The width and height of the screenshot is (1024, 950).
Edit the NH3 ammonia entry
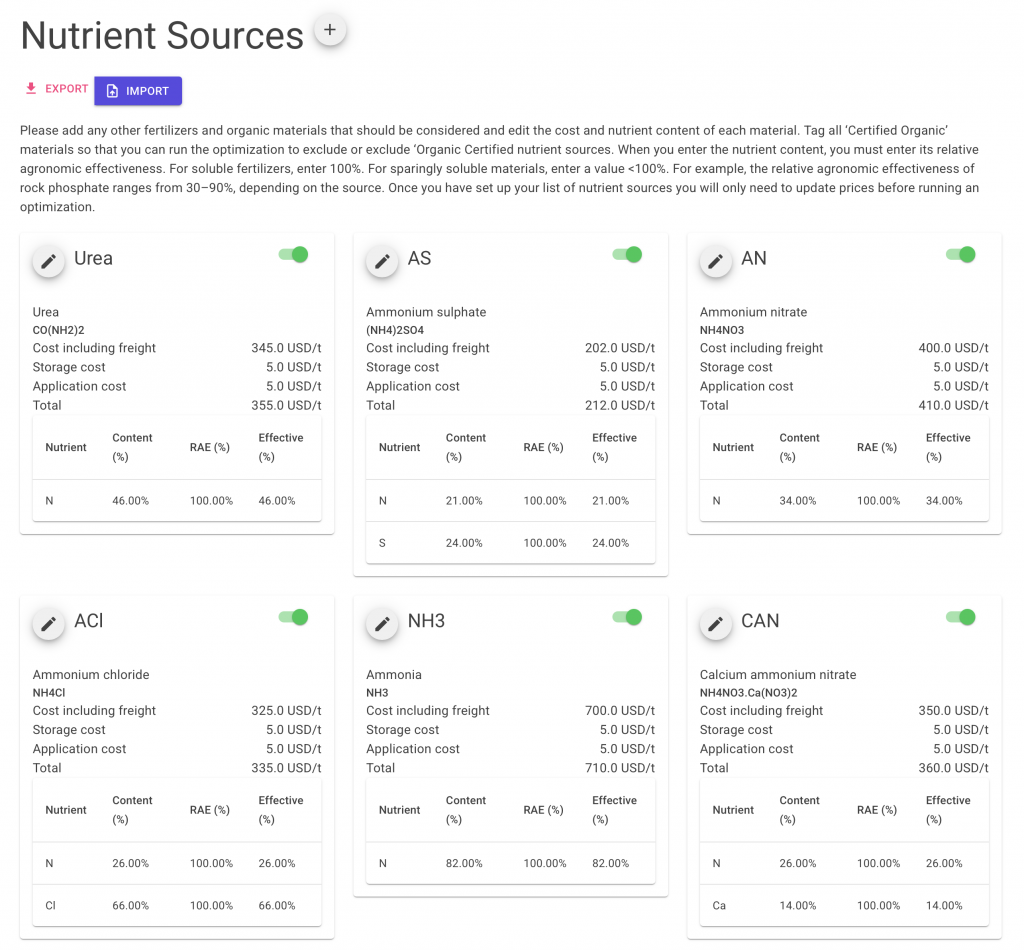pos(381,625)
